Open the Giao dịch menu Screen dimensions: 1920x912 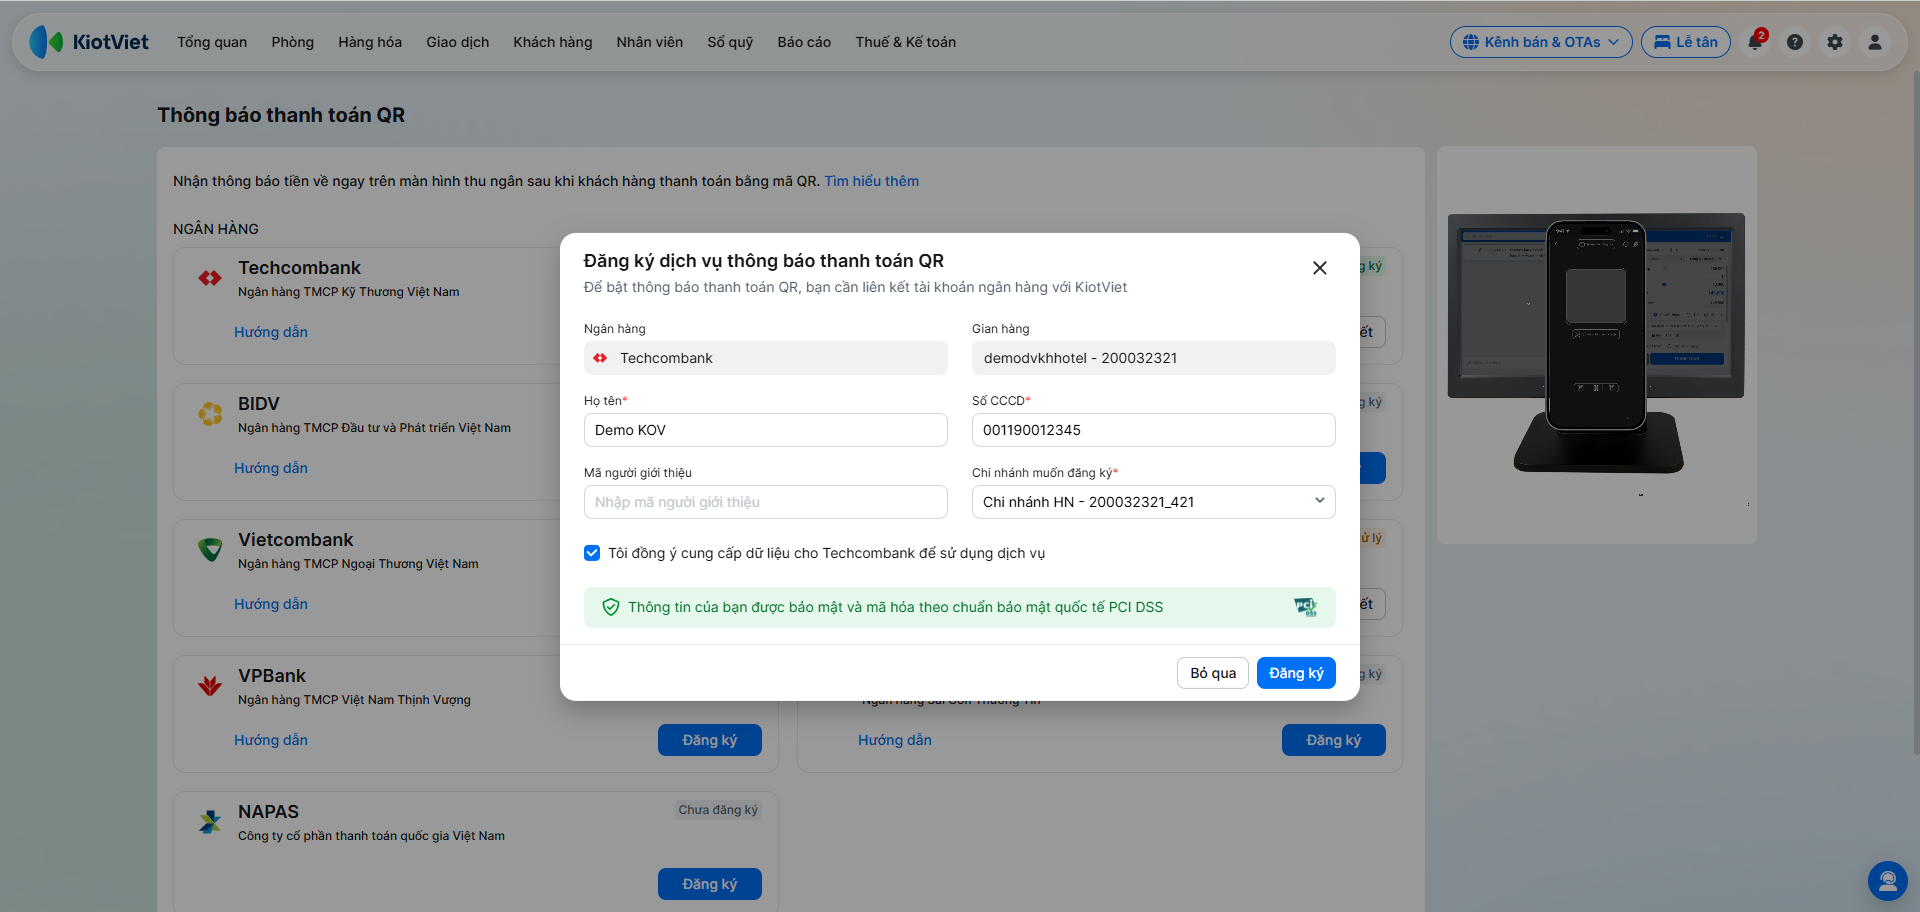click(458, 42)
